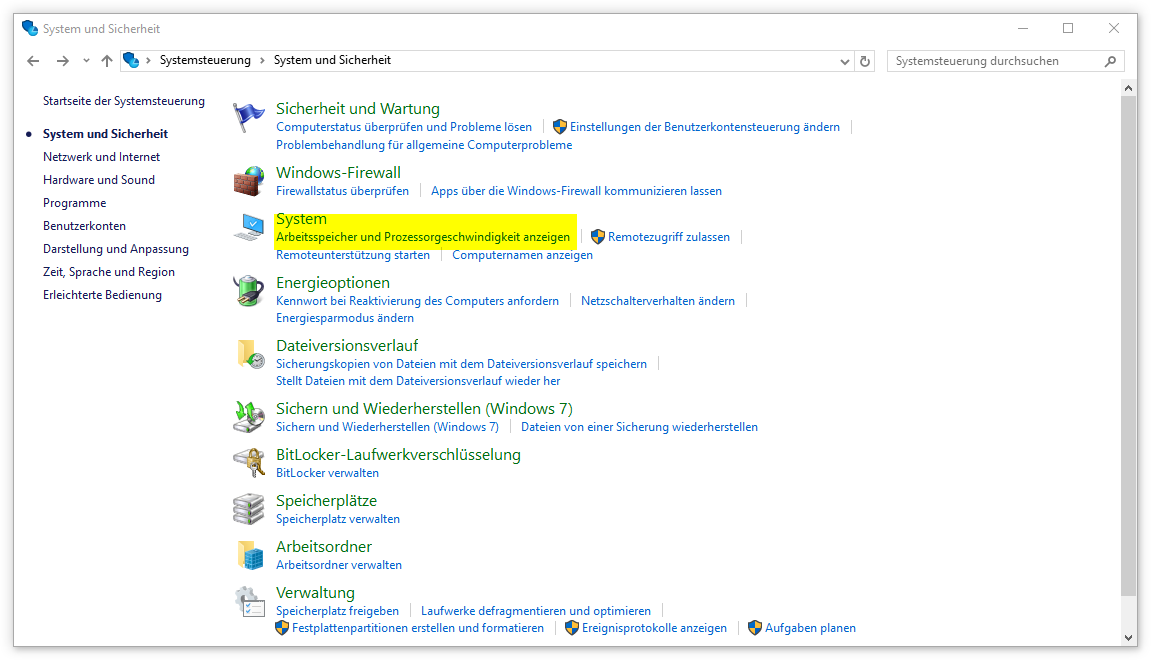Screen dimensions: 1151x660
Task: Select Systemsteuerung in the breadcrumb
Action: click(x=205, y=60)
